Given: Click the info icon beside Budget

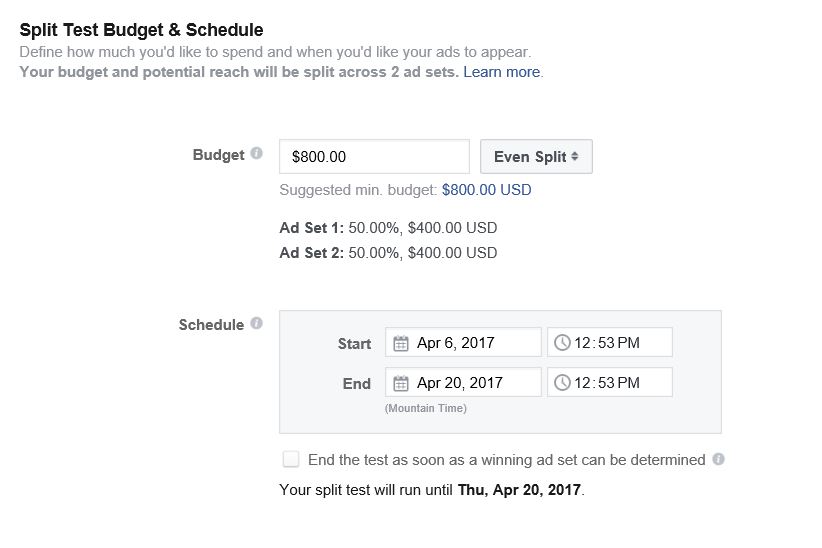Looking at the screenshot, I should [256, 153].
